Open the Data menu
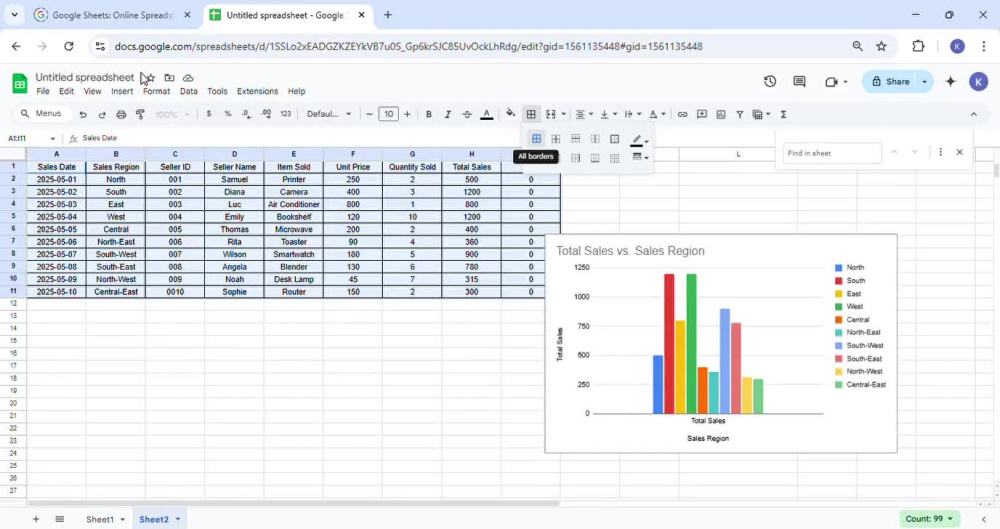The height and width of the screenshot is (529, 1000). tap(189, 91)
